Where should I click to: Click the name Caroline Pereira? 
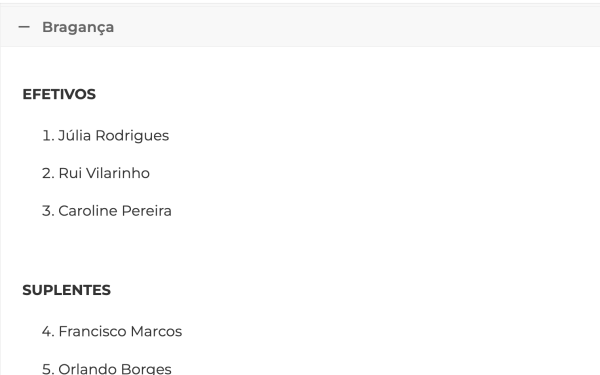coord(115,211)
